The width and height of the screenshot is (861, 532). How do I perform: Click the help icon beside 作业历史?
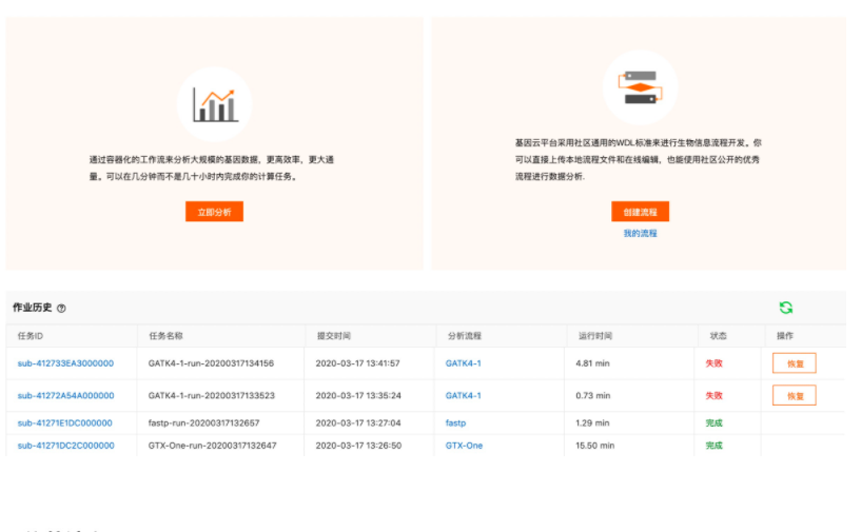point(62,308)
